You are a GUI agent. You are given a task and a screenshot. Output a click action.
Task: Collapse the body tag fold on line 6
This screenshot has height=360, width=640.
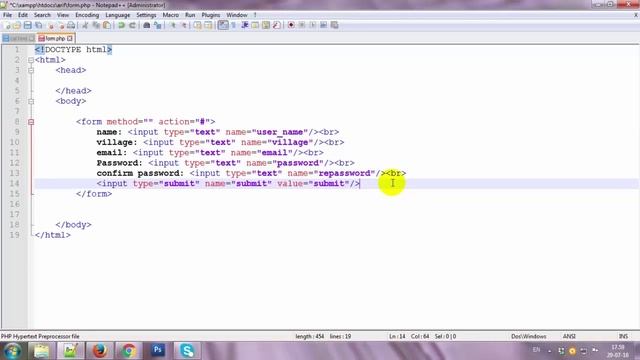point(31,101)
